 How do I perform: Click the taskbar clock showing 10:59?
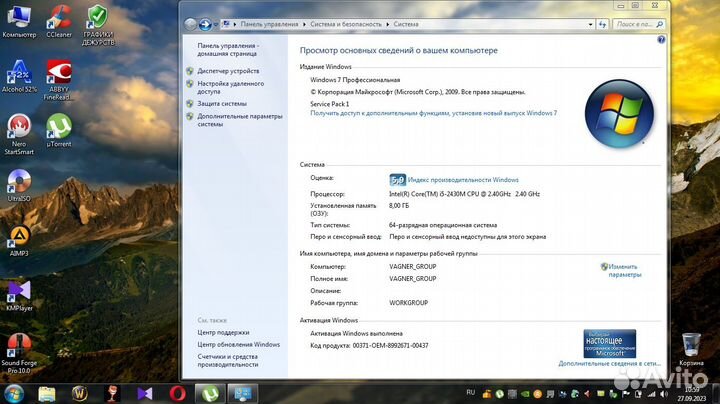(x=691, y=394)
